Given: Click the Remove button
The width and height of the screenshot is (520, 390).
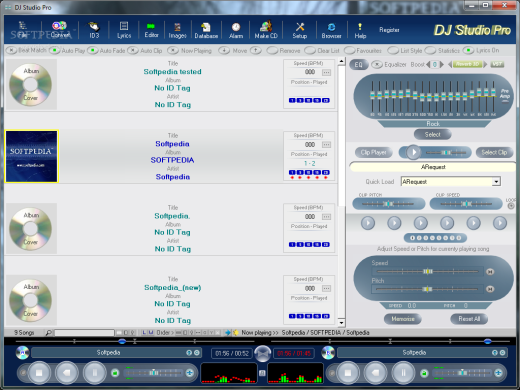Looking at the screenshot, I should coord(272,50).
